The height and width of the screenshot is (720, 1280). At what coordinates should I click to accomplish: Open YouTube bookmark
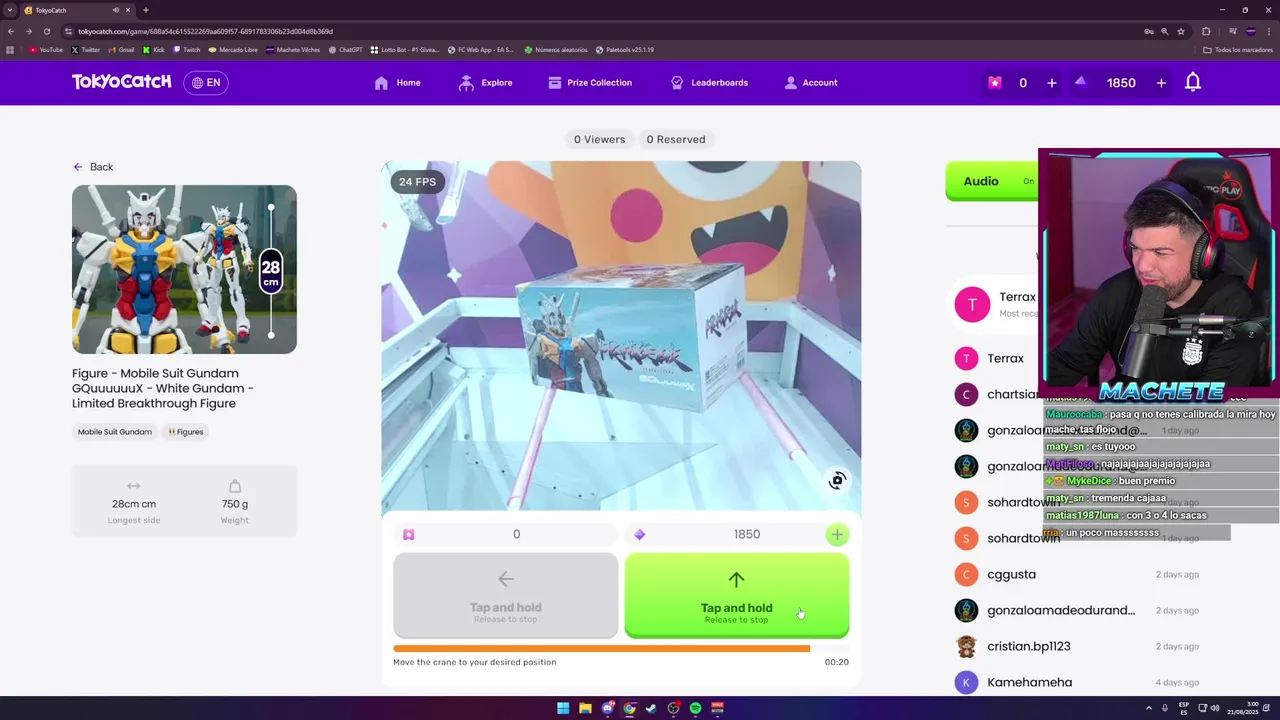point(46,49)
